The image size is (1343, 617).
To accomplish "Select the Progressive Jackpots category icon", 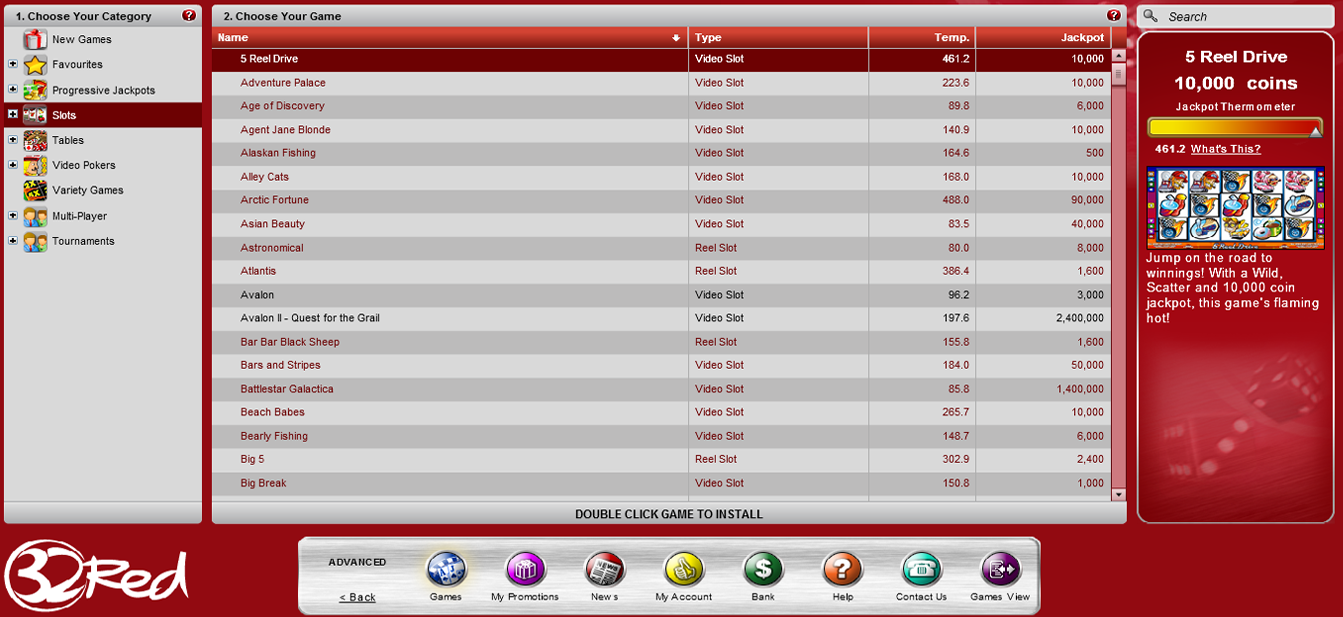I will pos(35,90).
